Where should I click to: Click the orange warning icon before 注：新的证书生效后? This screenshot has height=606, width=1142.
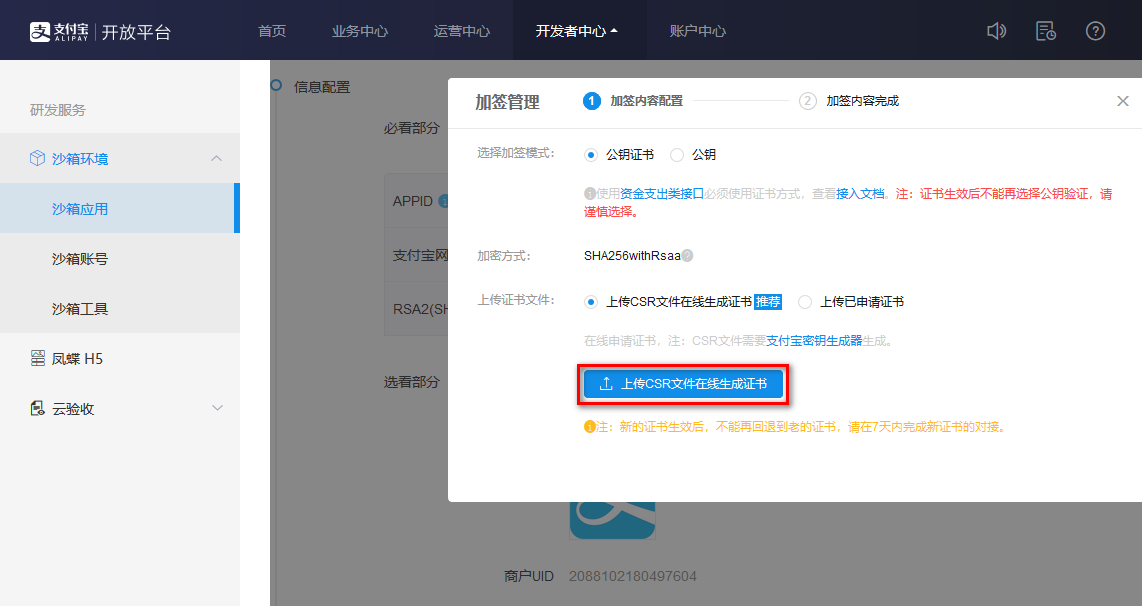pos(590,427)
